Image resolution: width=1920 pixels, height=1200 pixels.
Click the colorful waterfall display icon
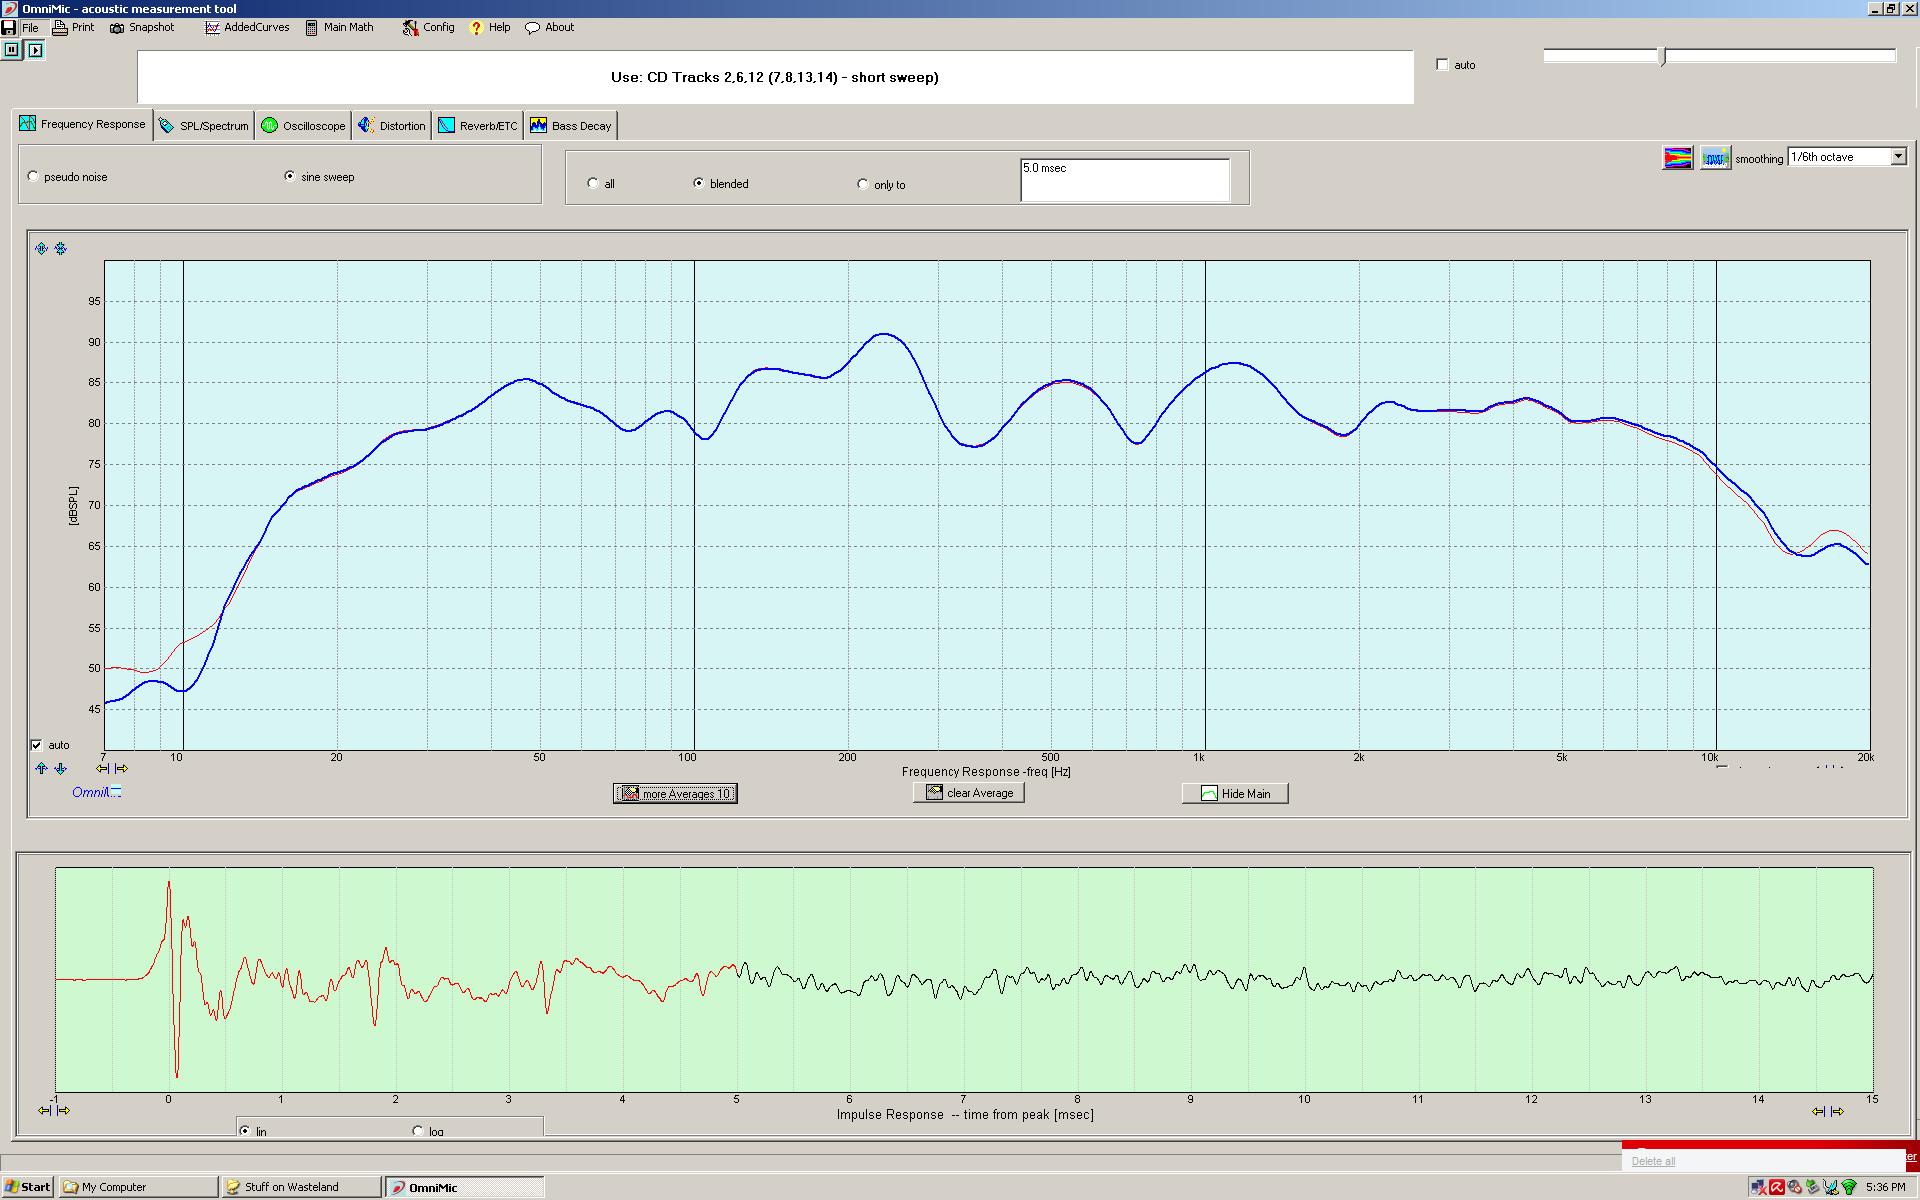pyautogui.click(x=1678, y=158)
